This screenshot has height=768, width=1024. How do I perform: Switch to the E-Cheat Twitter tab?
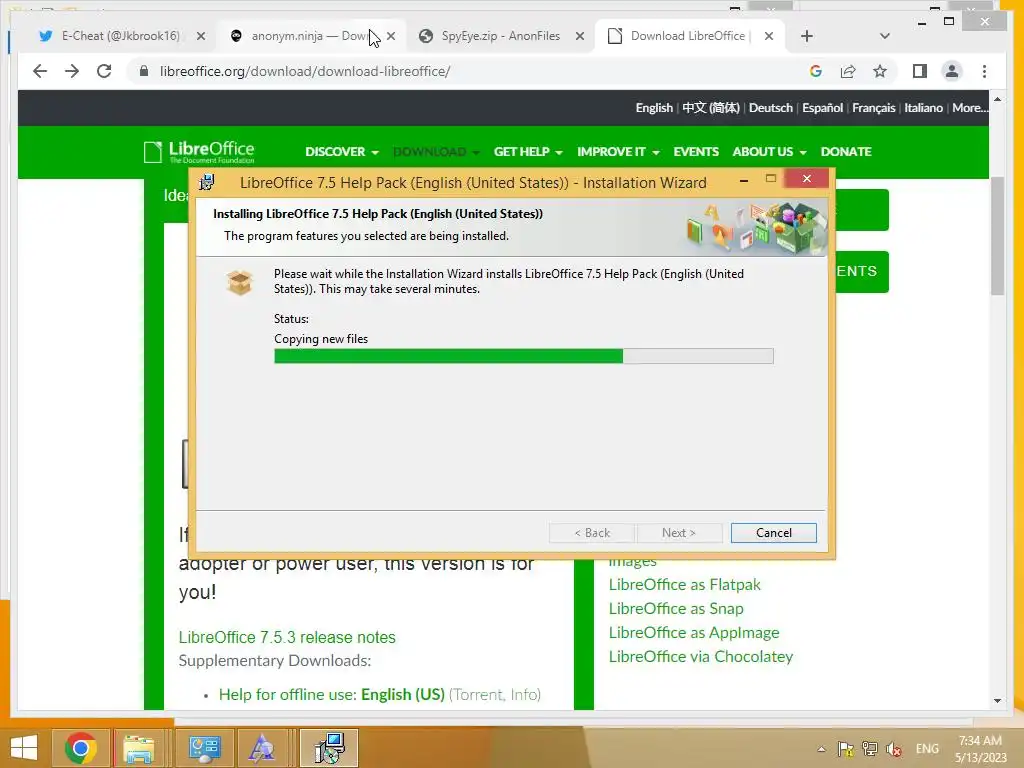click(121, 36)
